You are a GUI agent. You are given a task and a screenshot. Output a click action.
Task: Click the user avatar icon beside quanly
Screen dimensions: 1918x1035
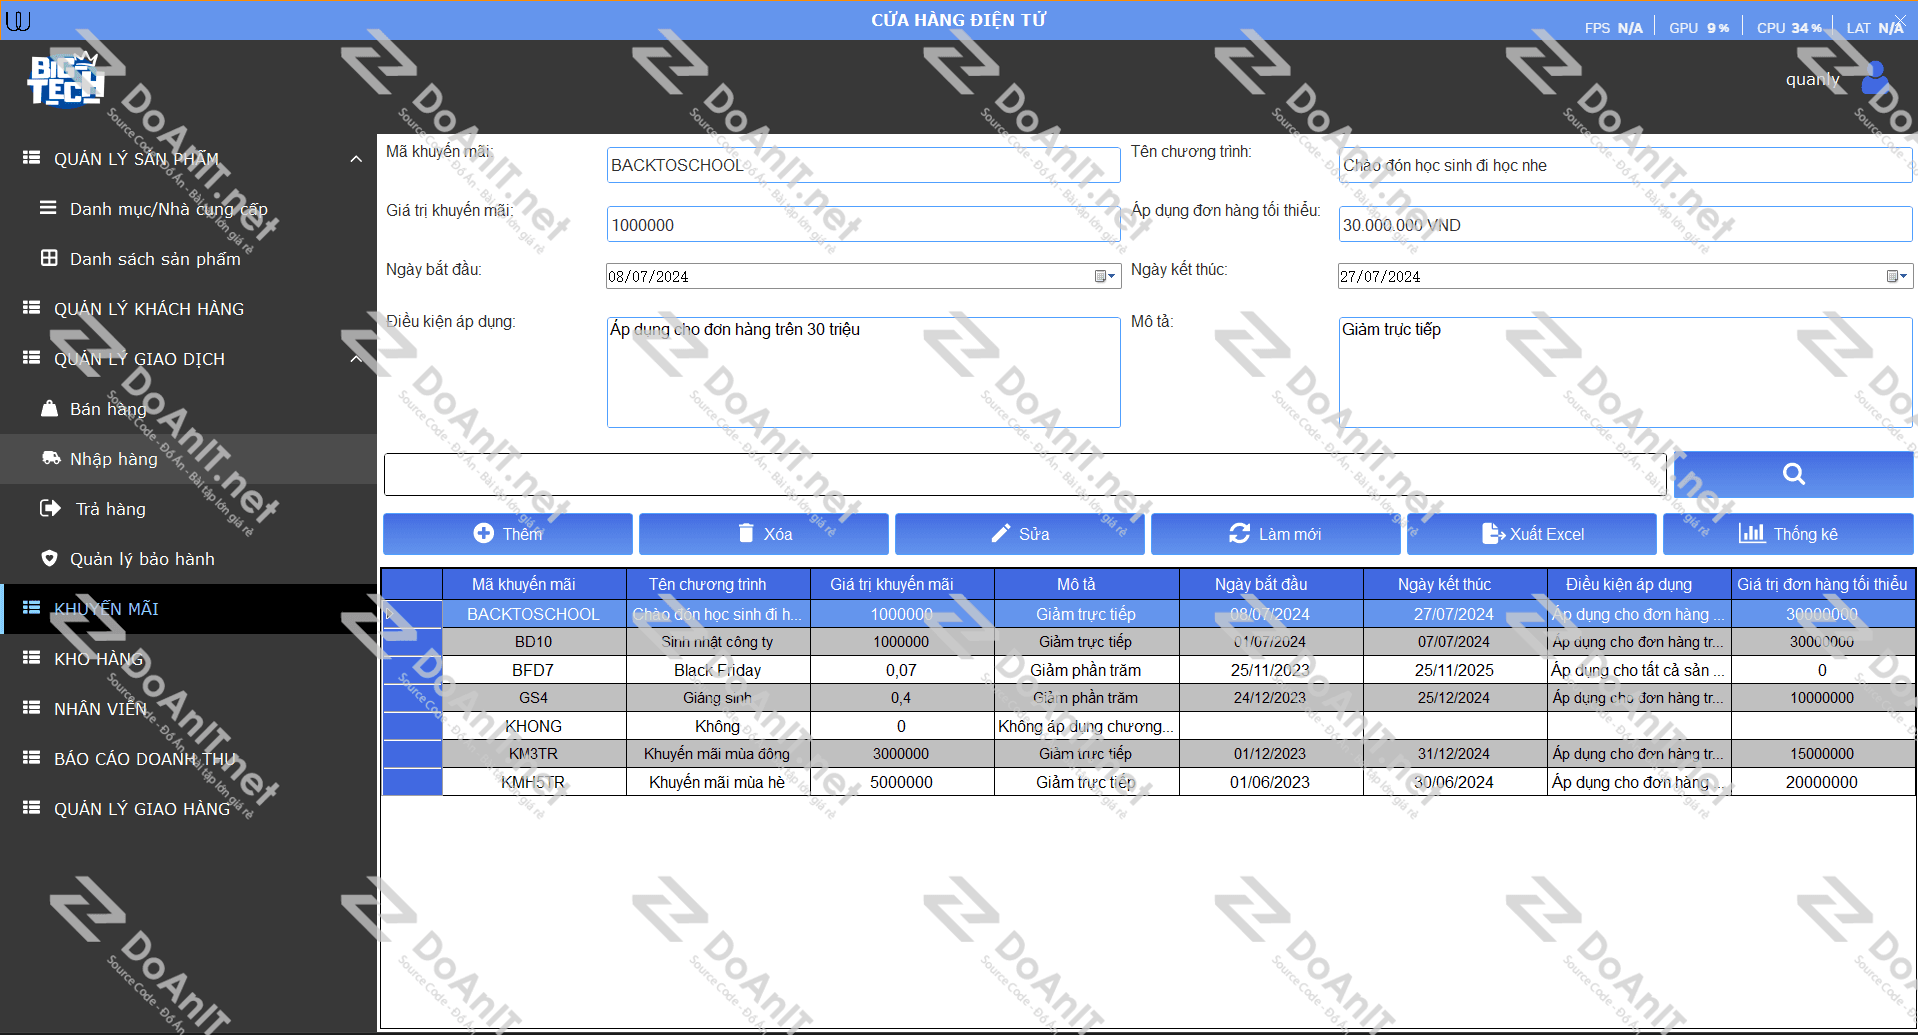click(x=1874, y=78)
